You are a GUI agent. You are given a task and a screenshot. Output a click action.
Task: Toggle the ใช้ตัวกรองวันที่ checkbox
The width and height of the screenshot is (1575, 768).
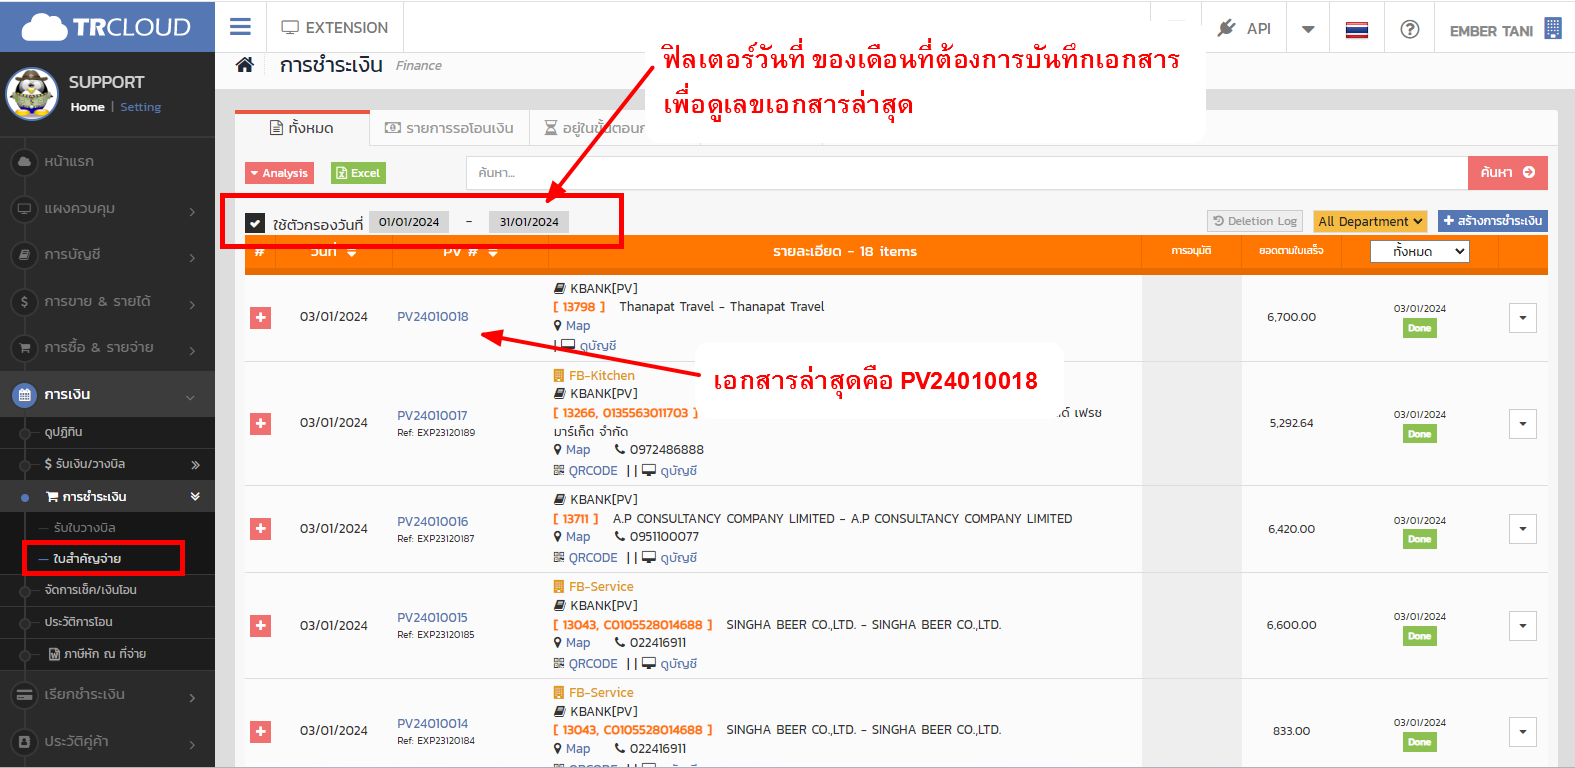255,223
